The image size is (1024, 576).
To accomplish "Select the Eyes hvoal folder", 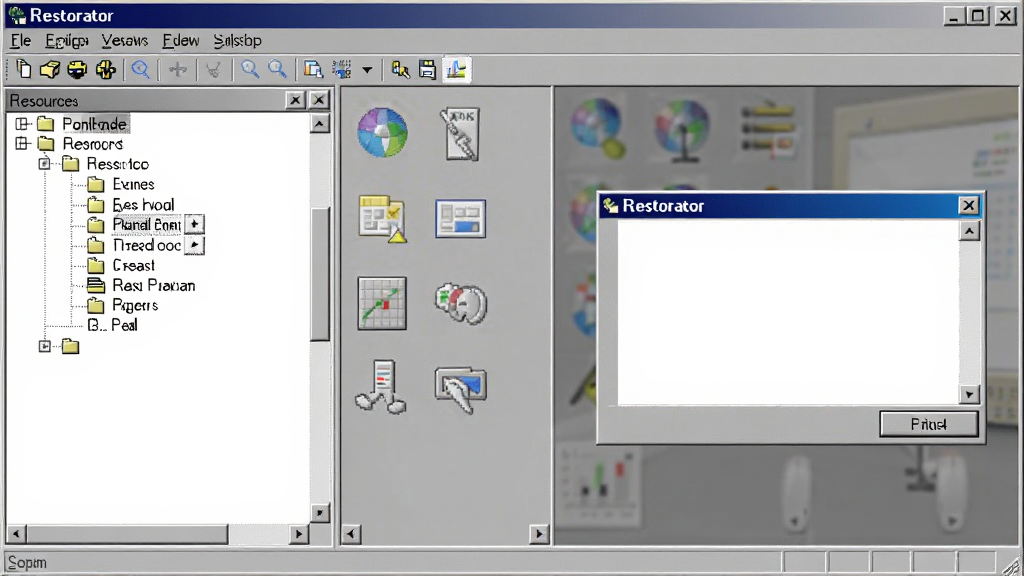I will coord(131,204).
